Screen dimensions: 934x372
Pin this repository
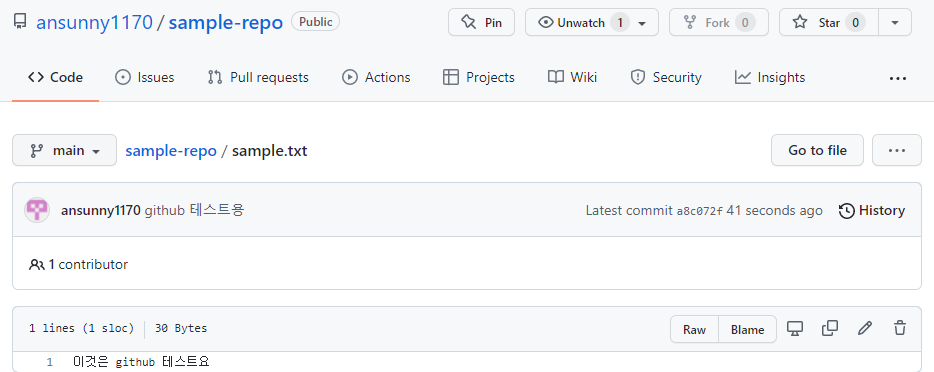click(481, 23)
